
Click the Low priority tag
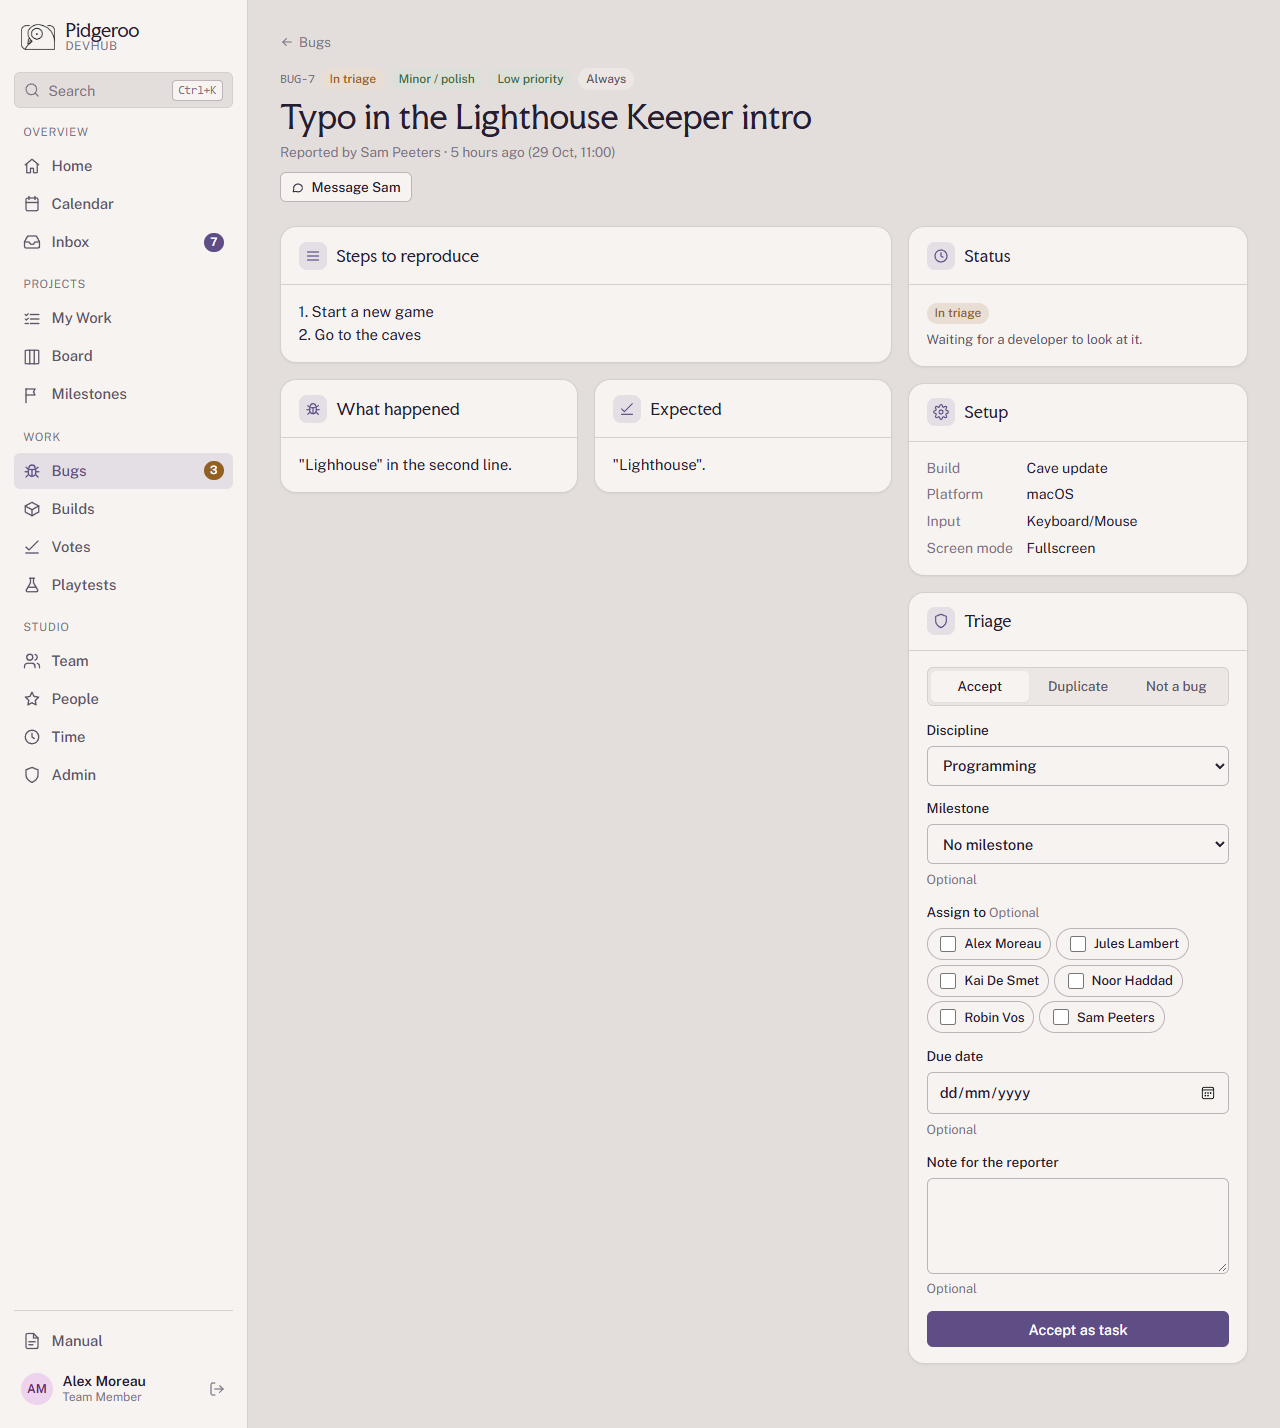pos(530,79)
